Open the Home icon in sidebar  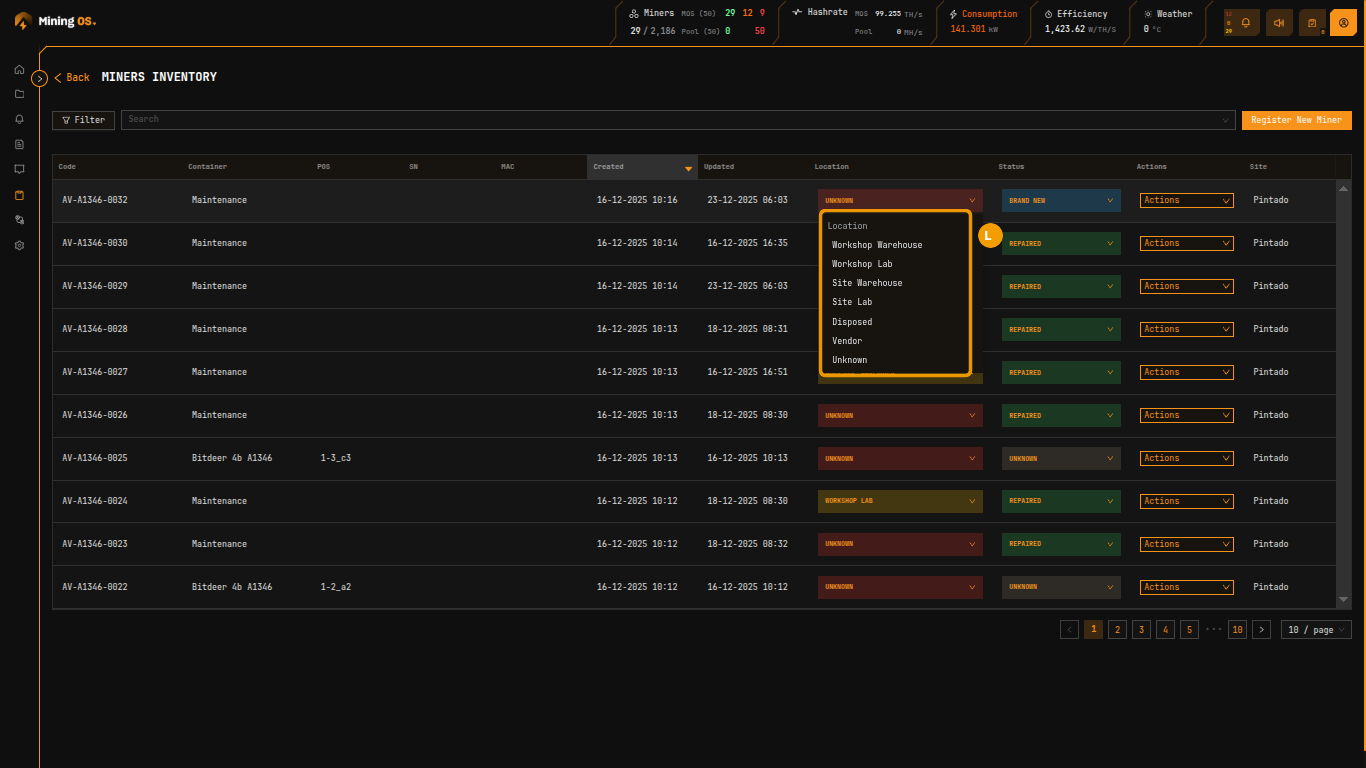click(19, 70)
